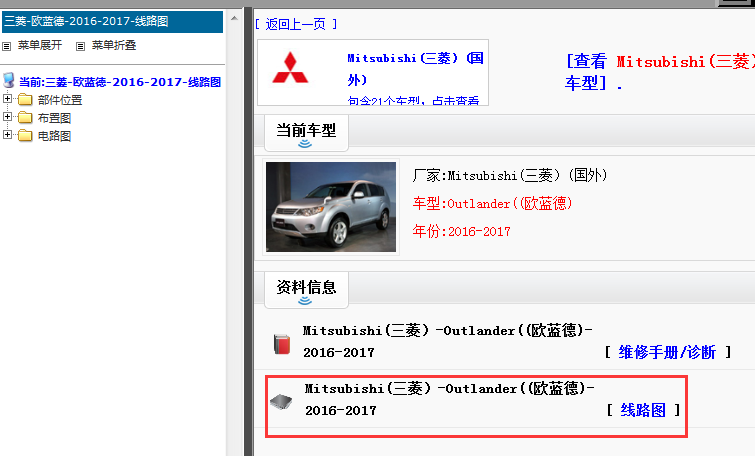Viewport: 755px width, 456px height.
Task: Click the 布置图 folder icon
Action: [x=25, y=117]
